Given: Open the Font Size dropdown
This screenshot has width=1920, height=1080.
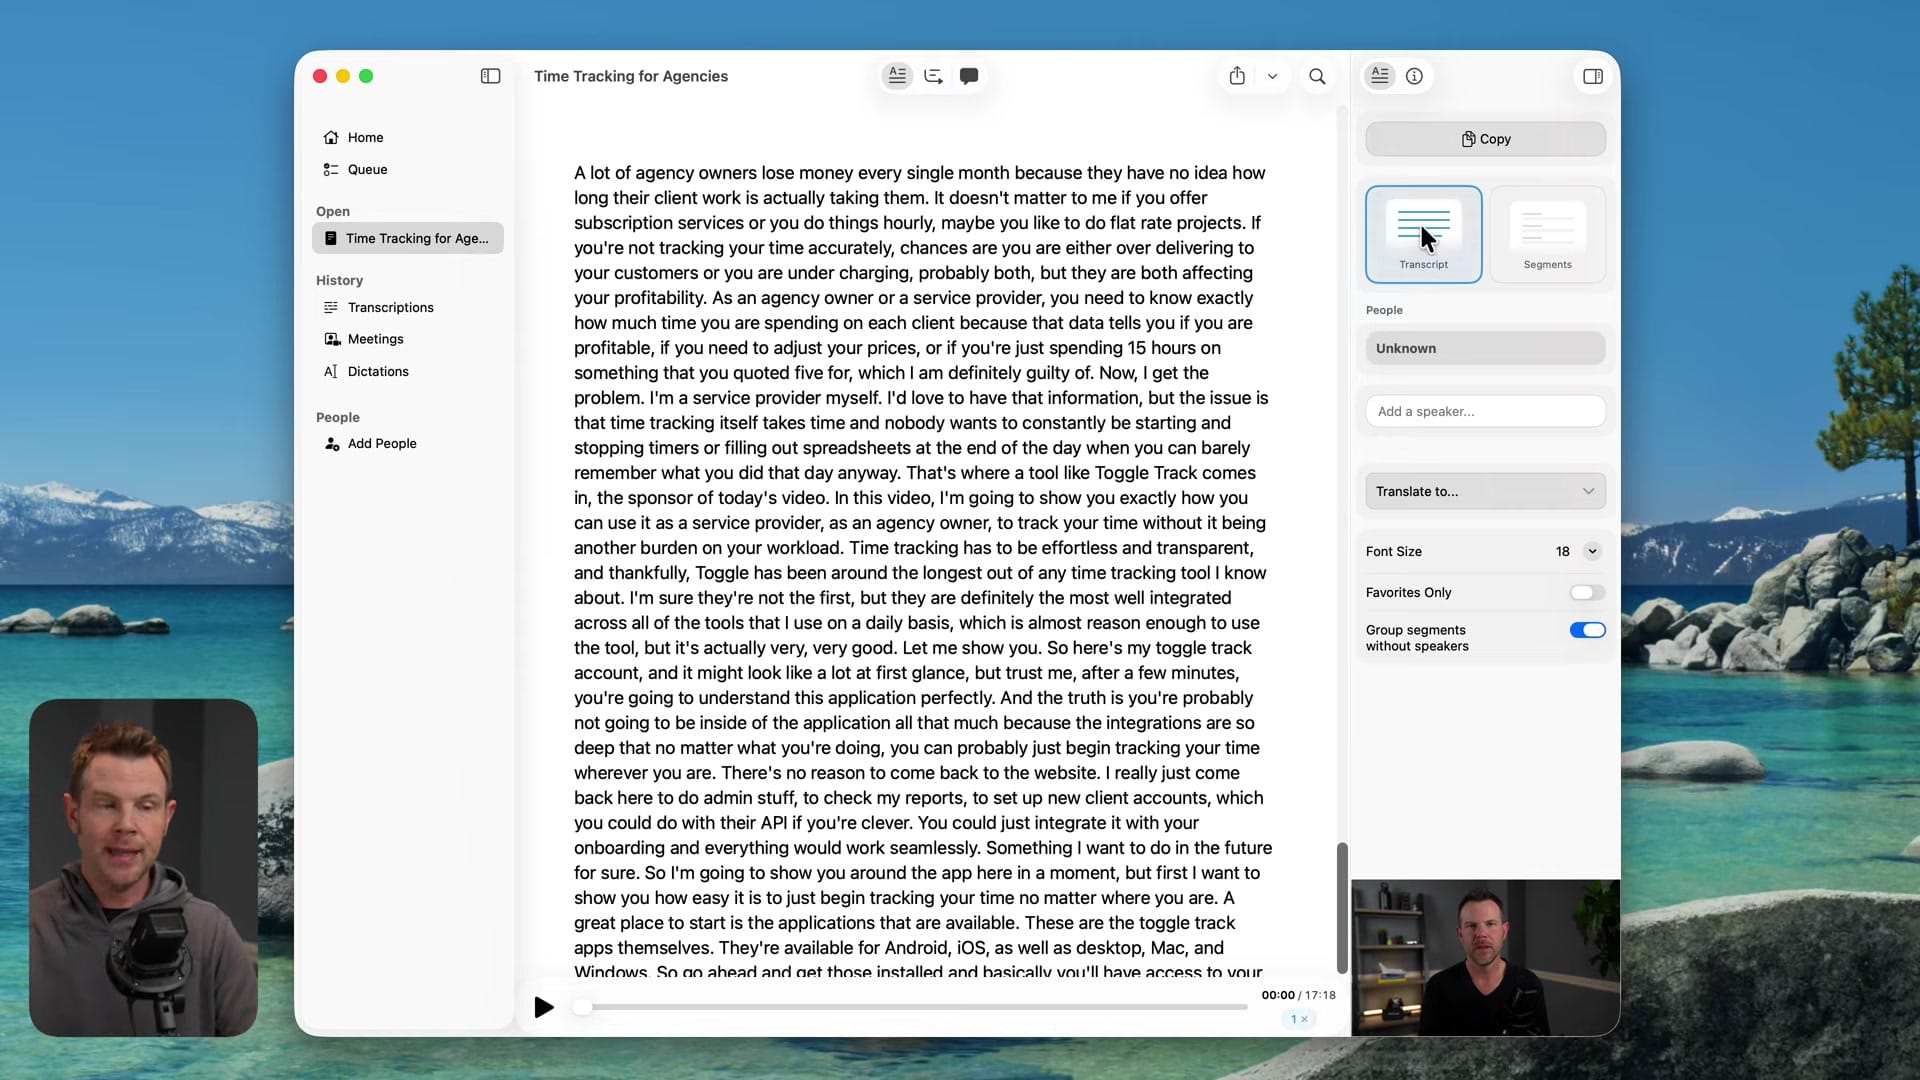Looking at the screenshot, I should coord(1592,551).
